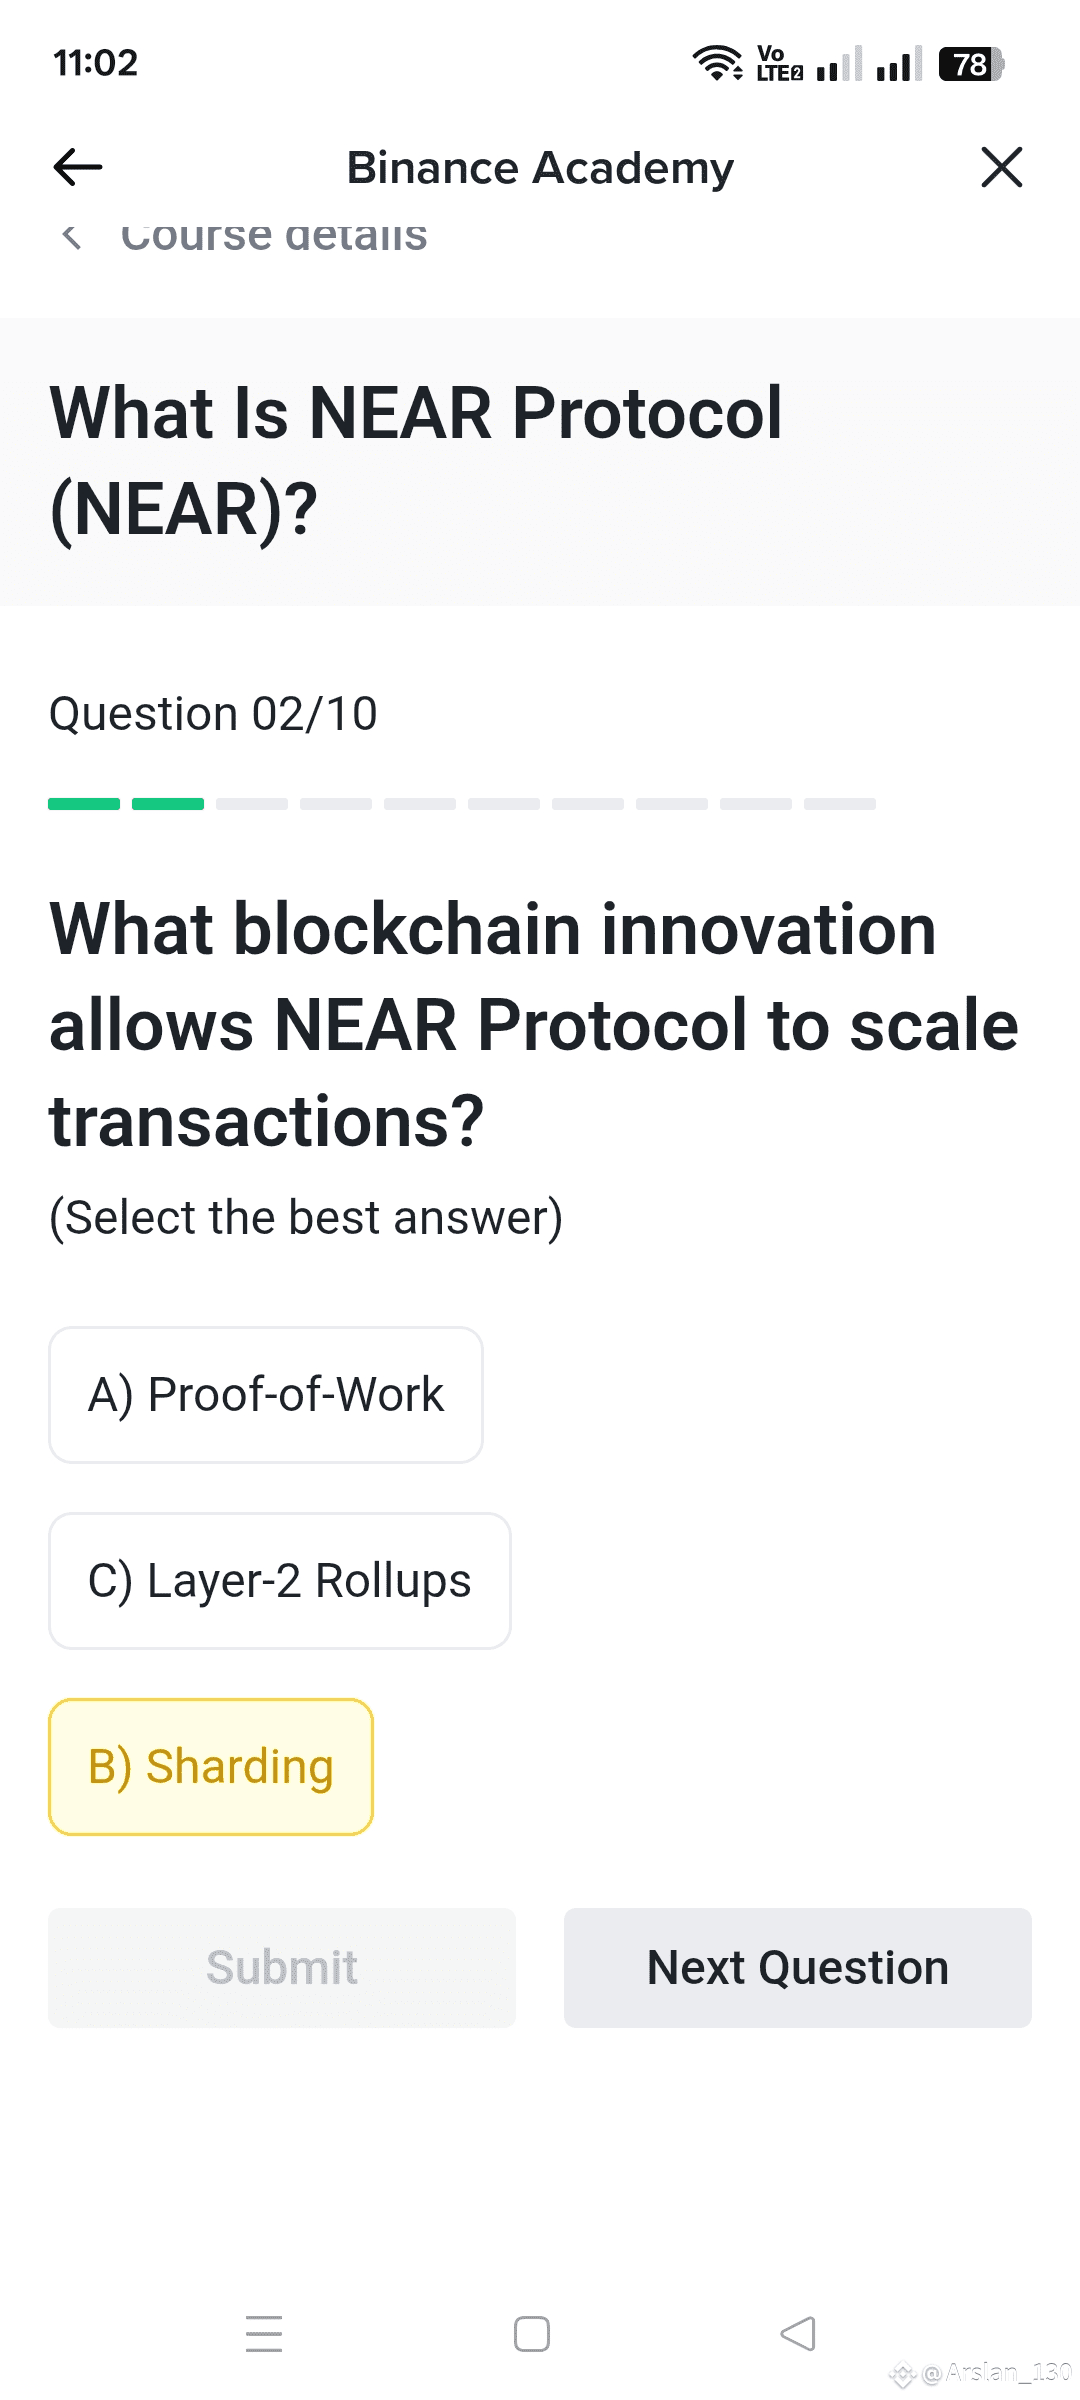This screenshot has width=1080, height=2400.
Task: Tap Android home square icon
Action: [x=532, y=2334]
